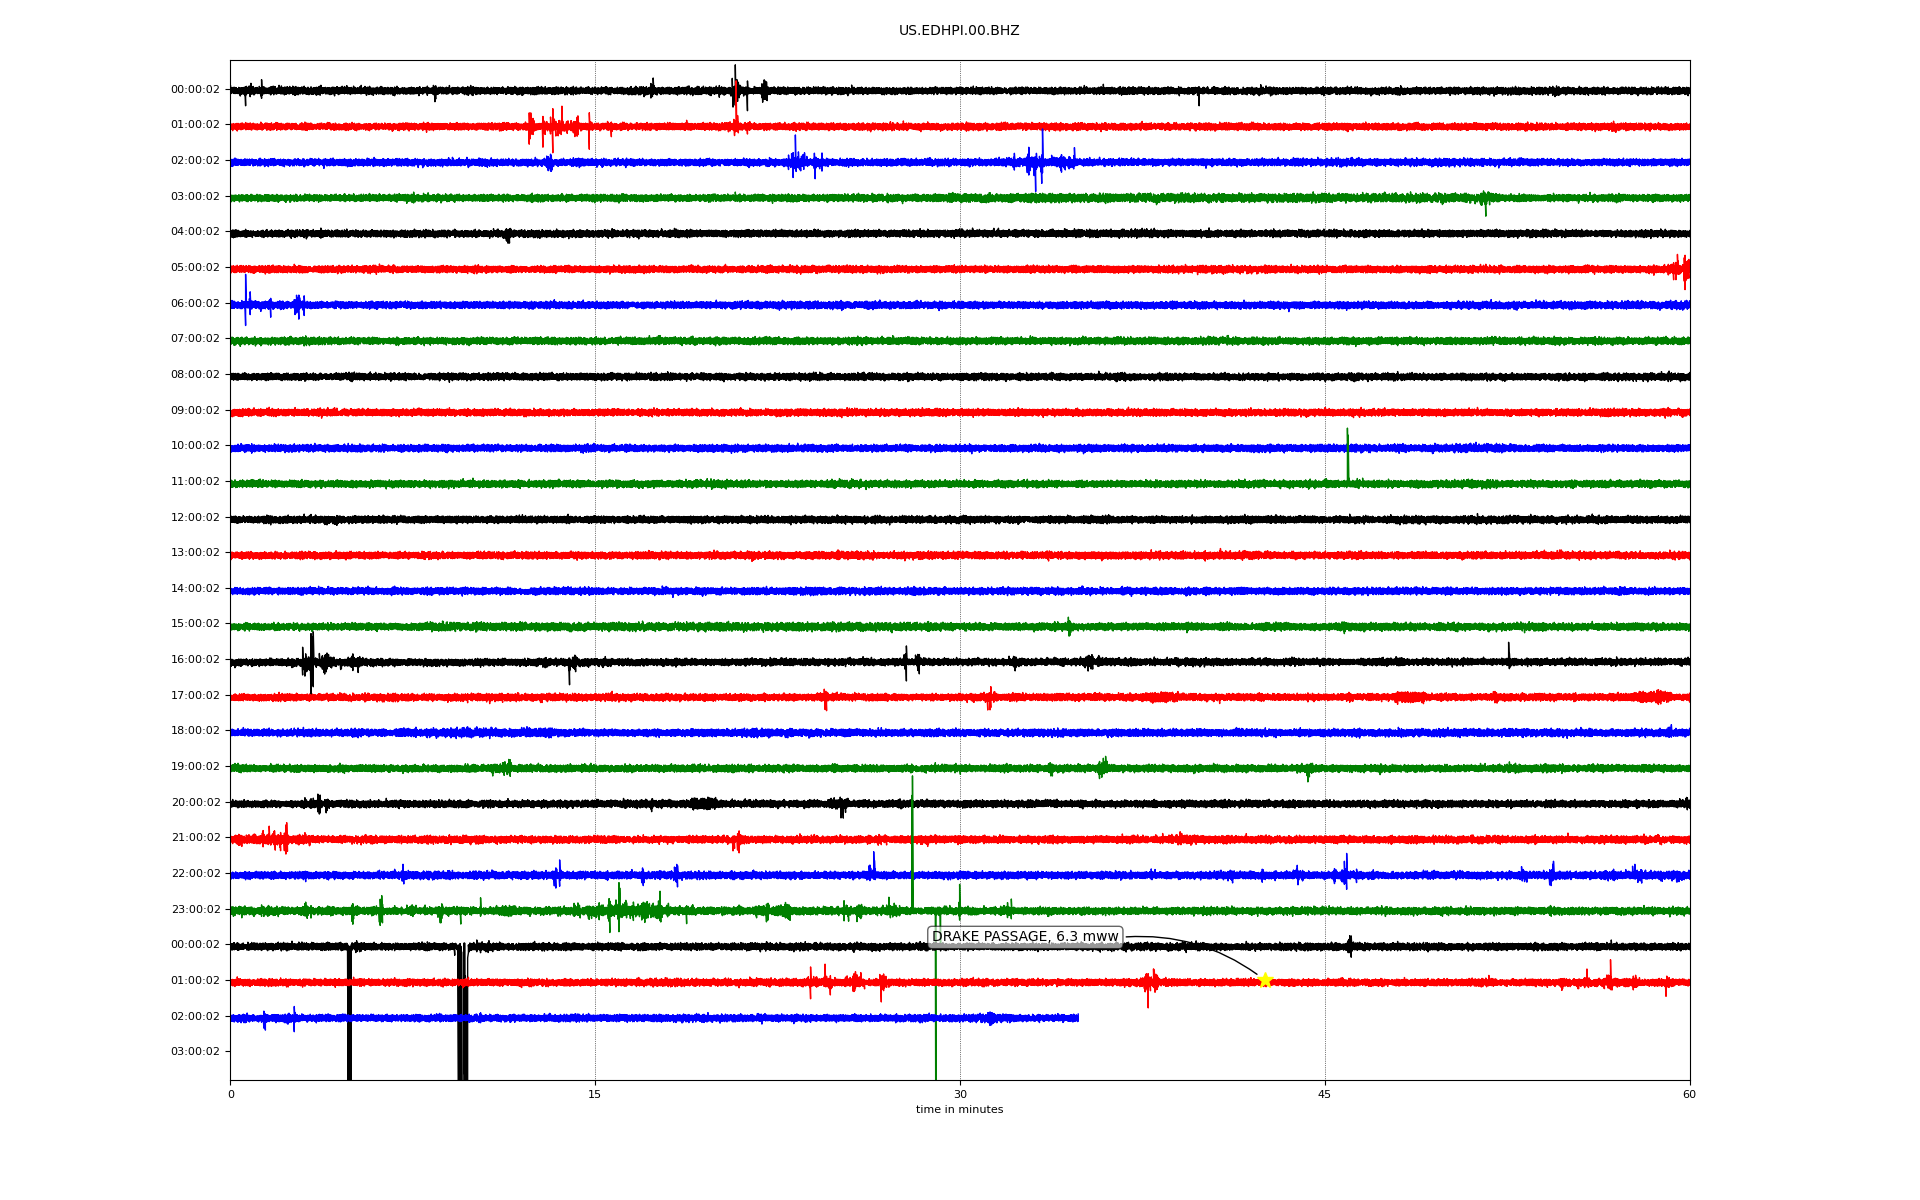Click the 00:00:02 label at top
The image size is (1920, 1200).
pos(195,90)
